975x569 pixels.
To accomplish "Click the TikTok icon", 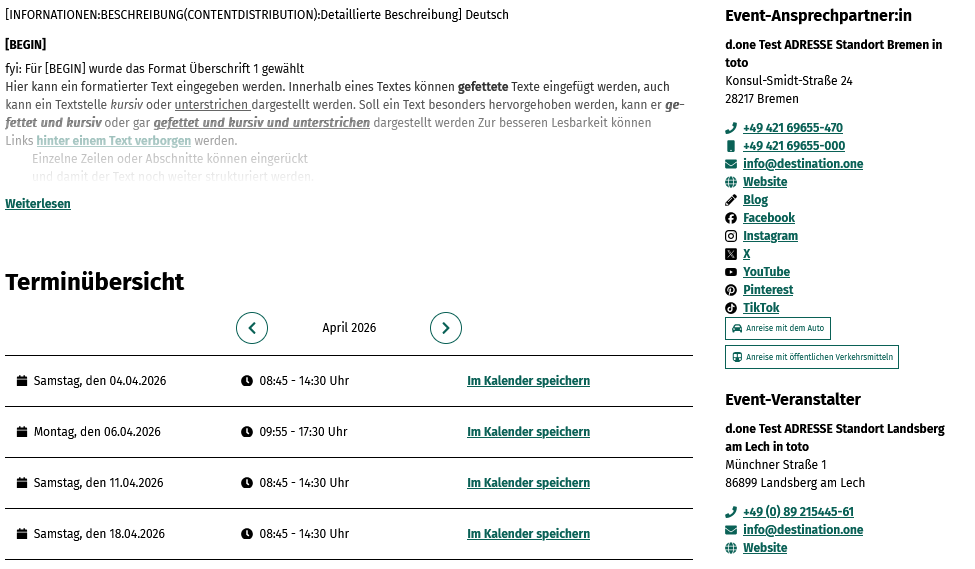I will pos(731,308).
